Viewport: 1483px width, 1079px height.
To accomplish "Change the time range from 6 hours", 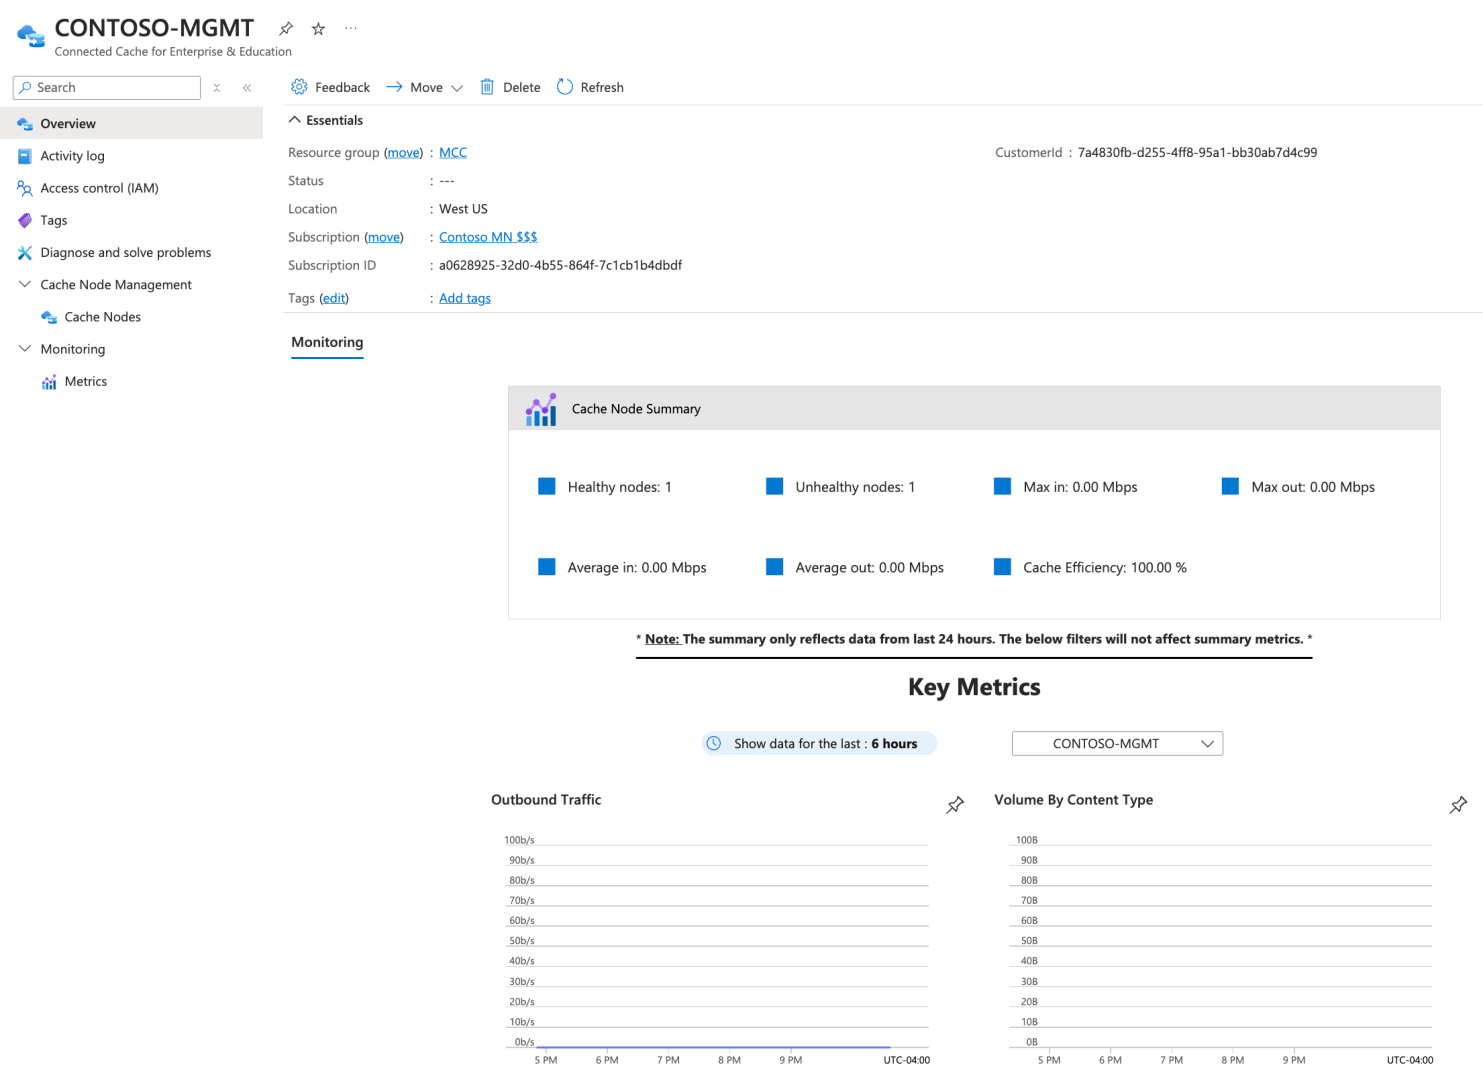I will pyautogui.click(x=819, y=744).
